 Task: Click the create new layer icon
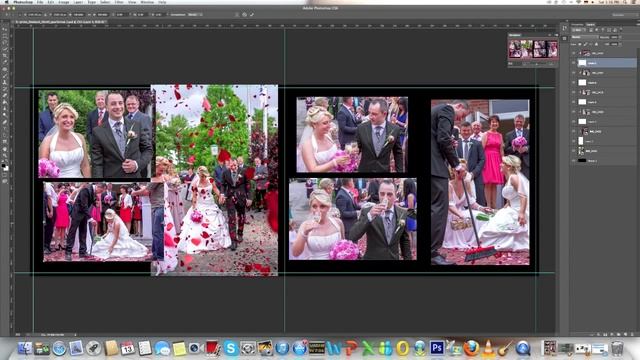coord(624,334)
